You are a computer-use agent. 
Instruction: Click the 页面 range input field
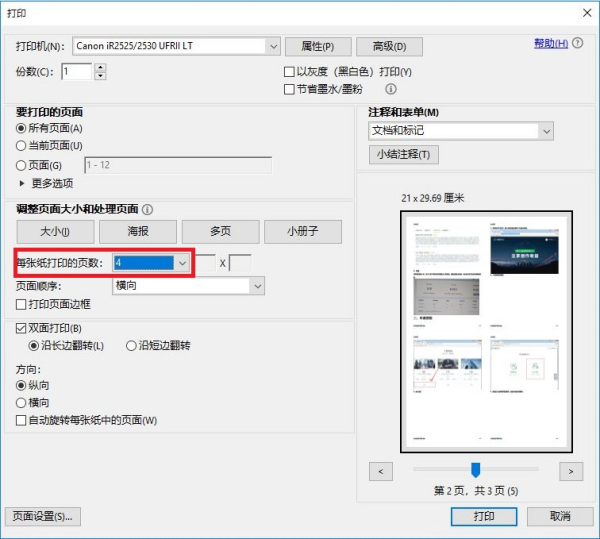point(178,165)
